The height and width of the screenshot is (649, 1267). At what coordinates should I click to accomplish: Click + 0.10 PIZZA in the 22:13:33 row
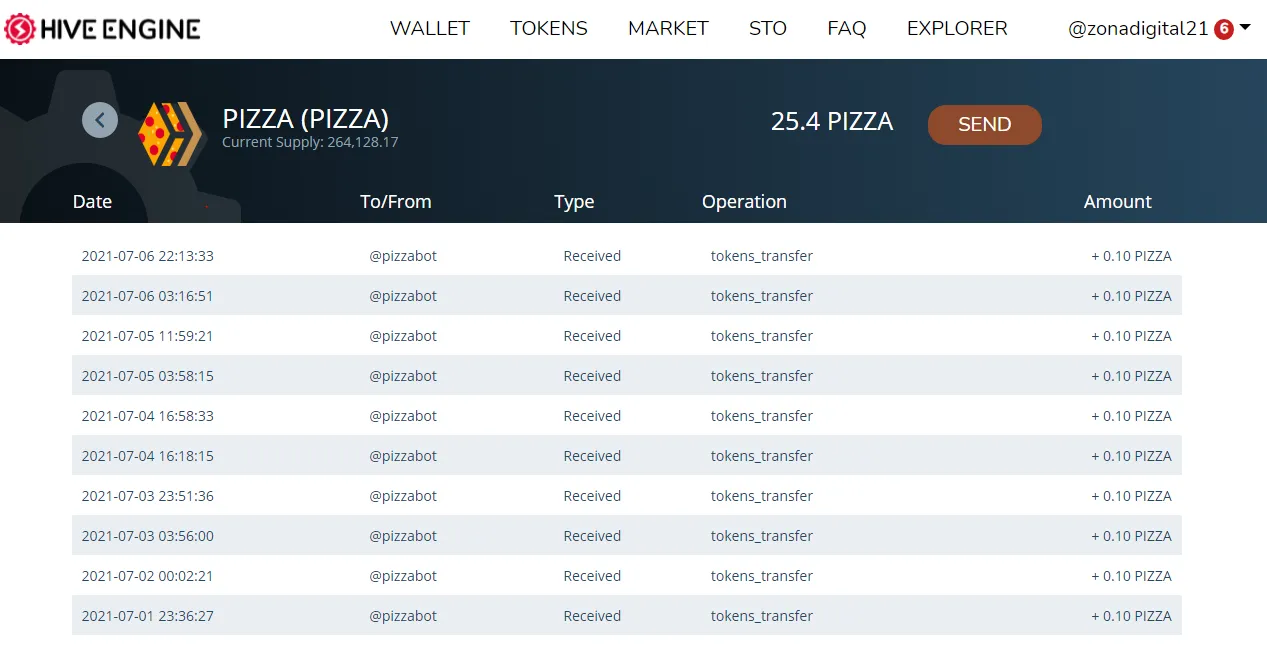click(1131, 256)
